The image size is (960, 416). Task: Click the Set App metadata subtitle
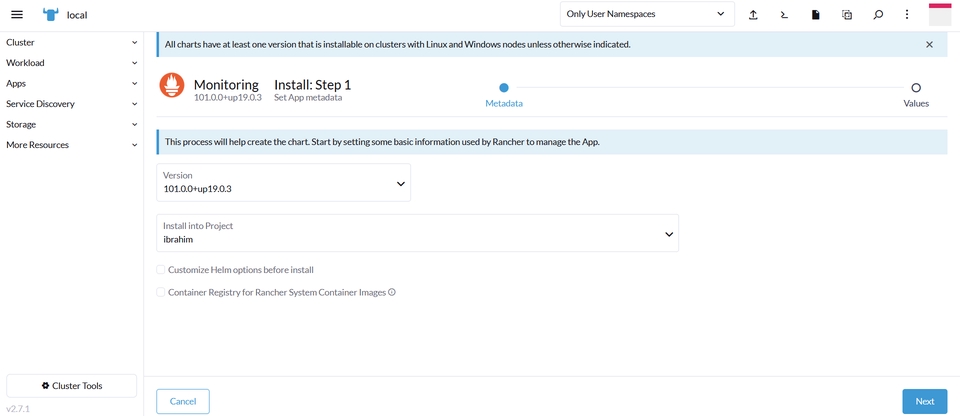pyautogui.click(x=308, y=97)
